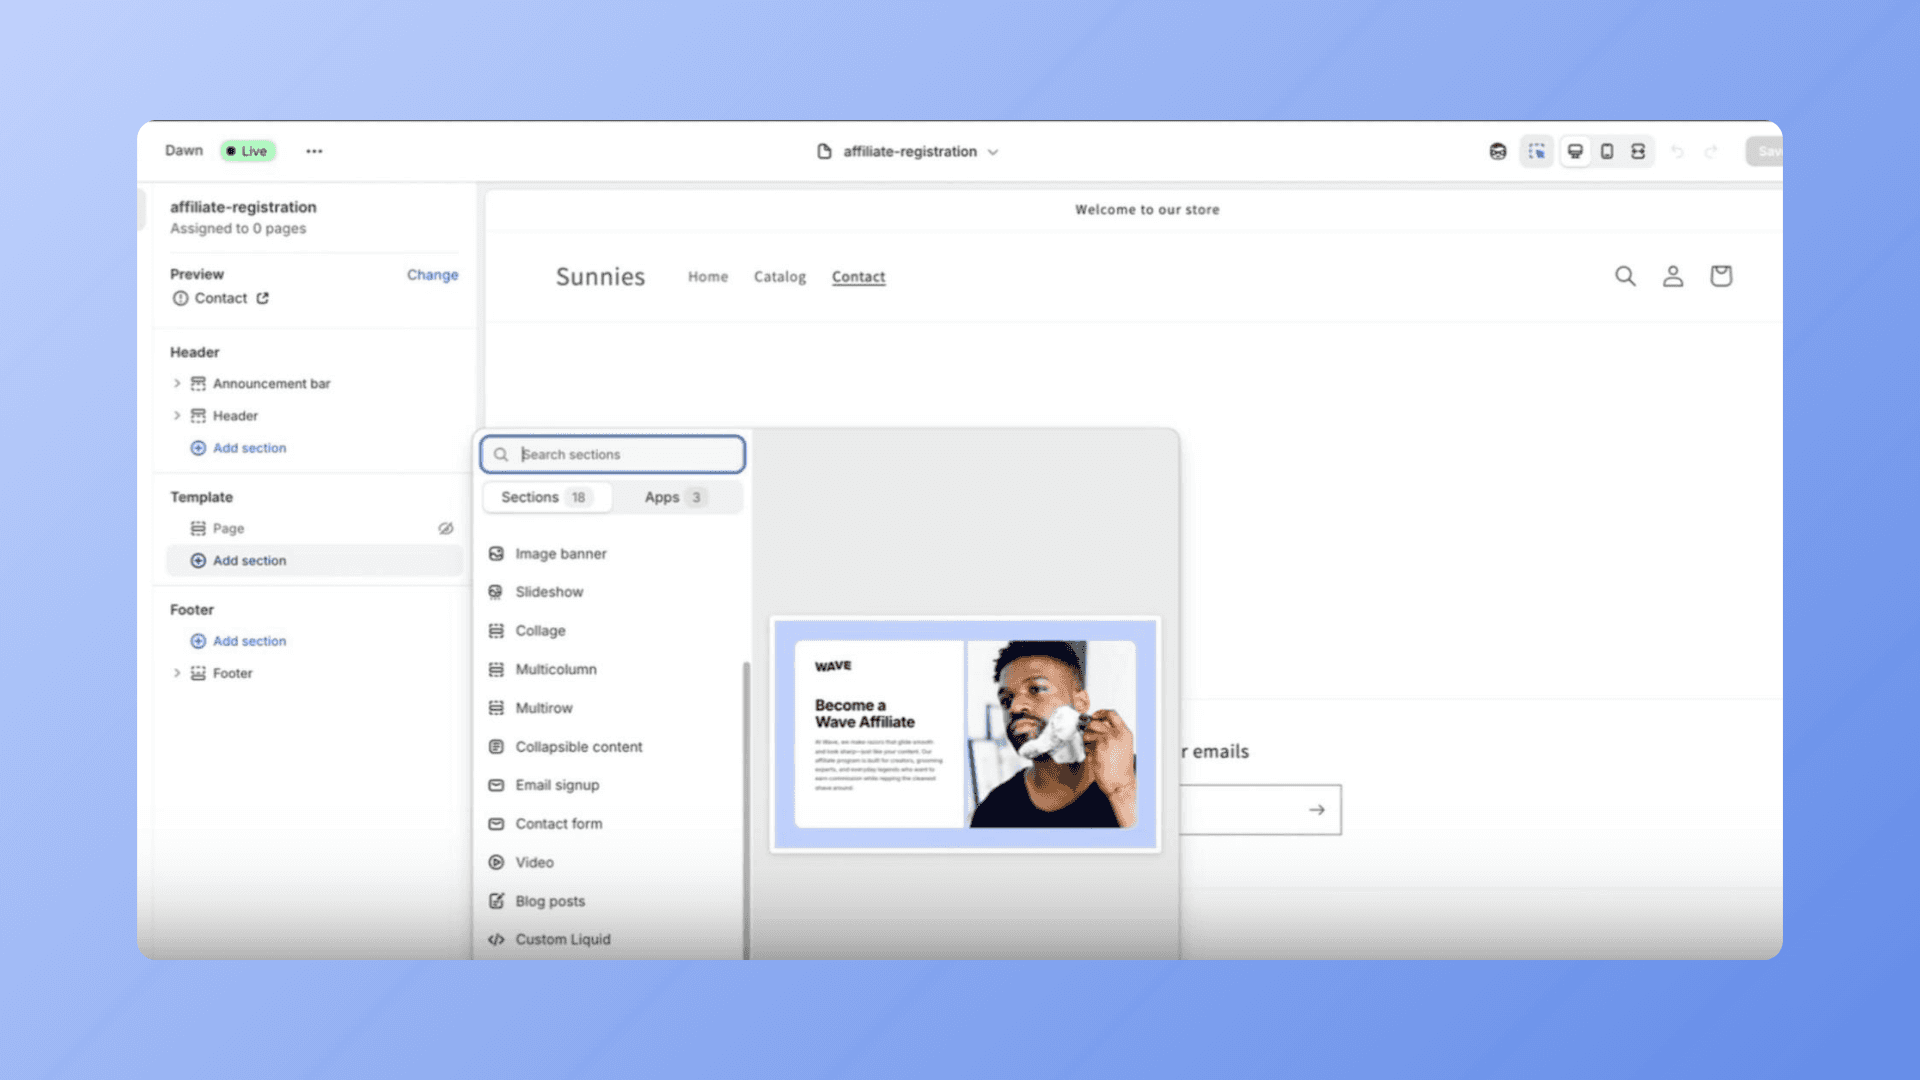This screenshot has height=1080, width=1920.
Task: Add the Slideshow section
Action: (612, 592)
